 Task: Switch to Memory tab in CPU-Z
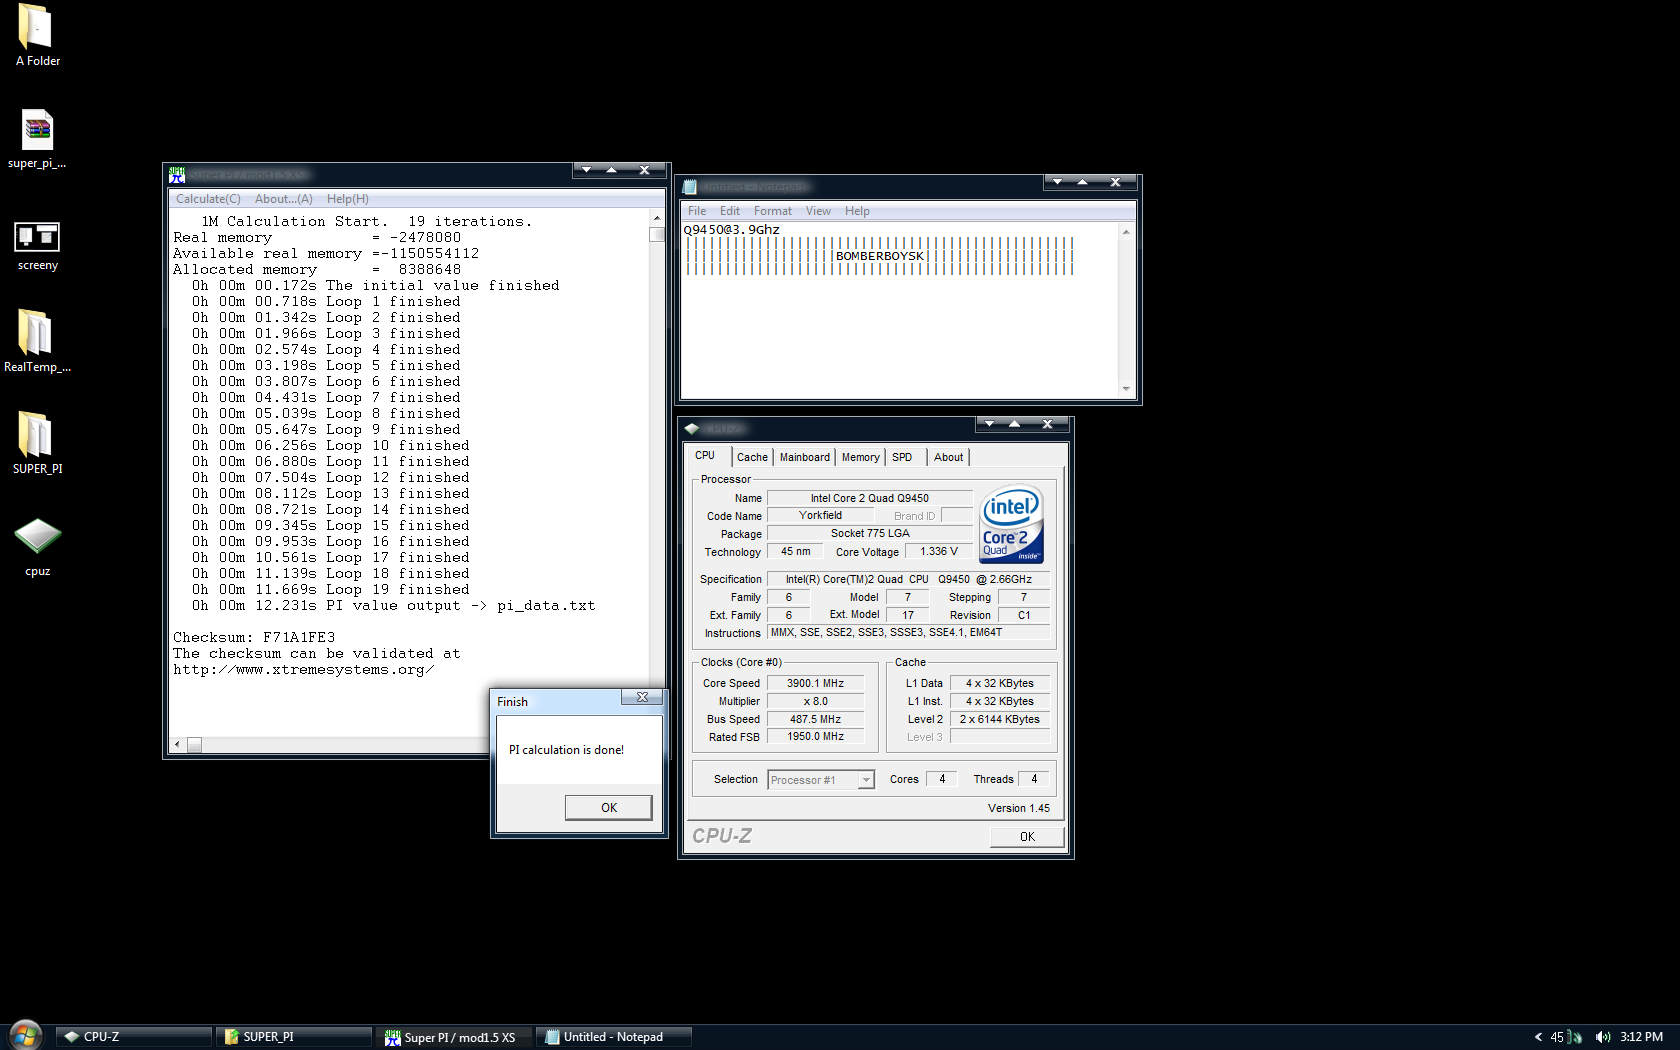(861, 457)
